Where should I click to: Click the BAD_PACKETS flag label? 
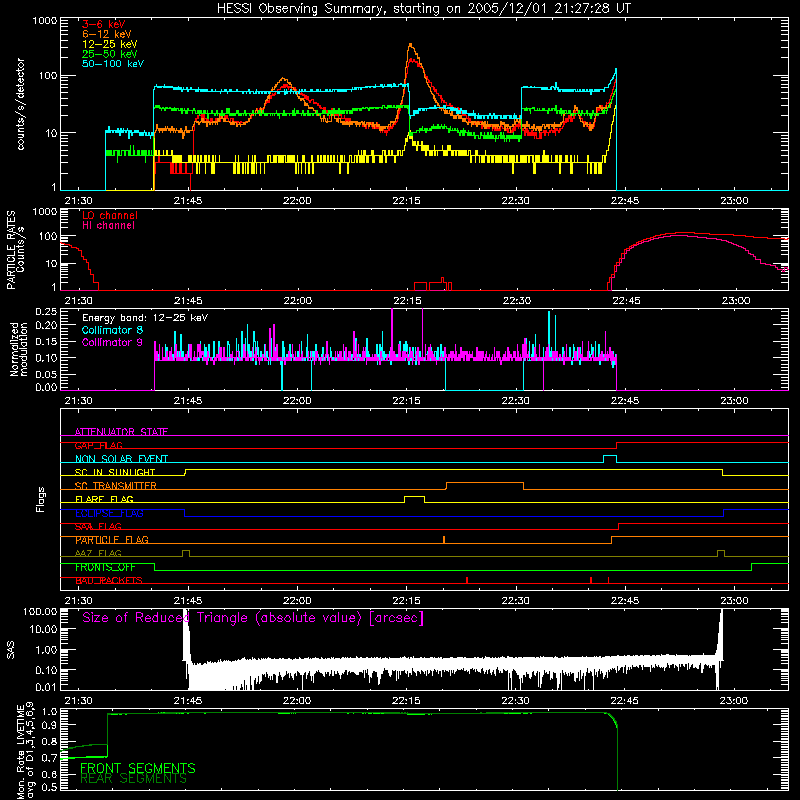point(109,581)
